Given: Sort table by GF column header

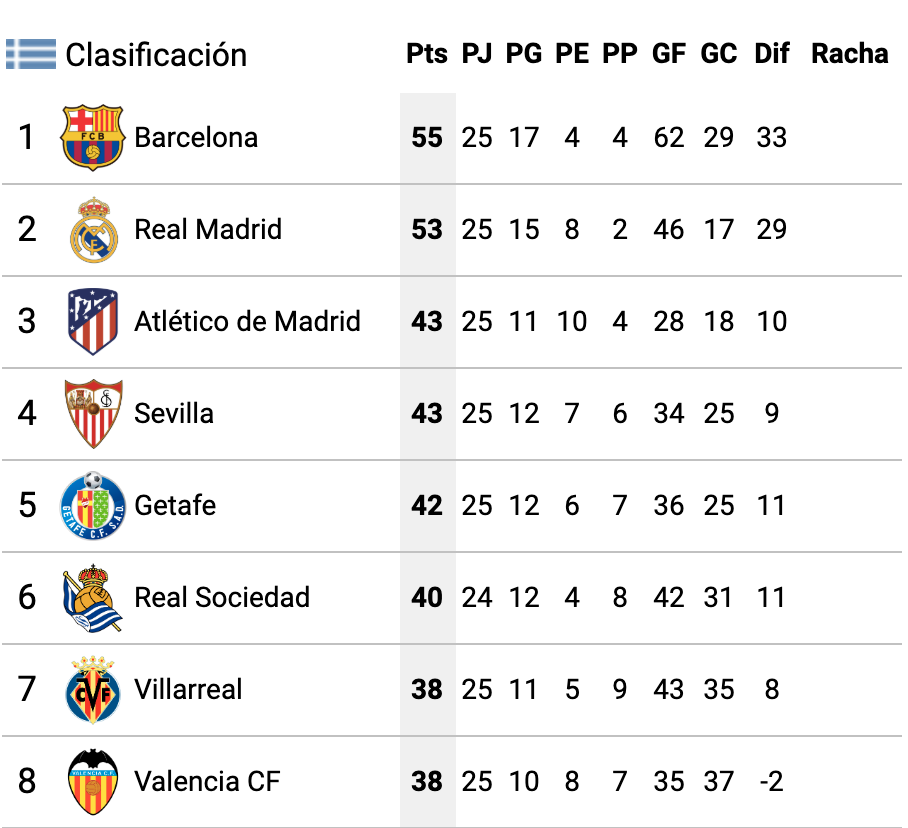Looking at the screenshot, I should [x=669, y=53].
